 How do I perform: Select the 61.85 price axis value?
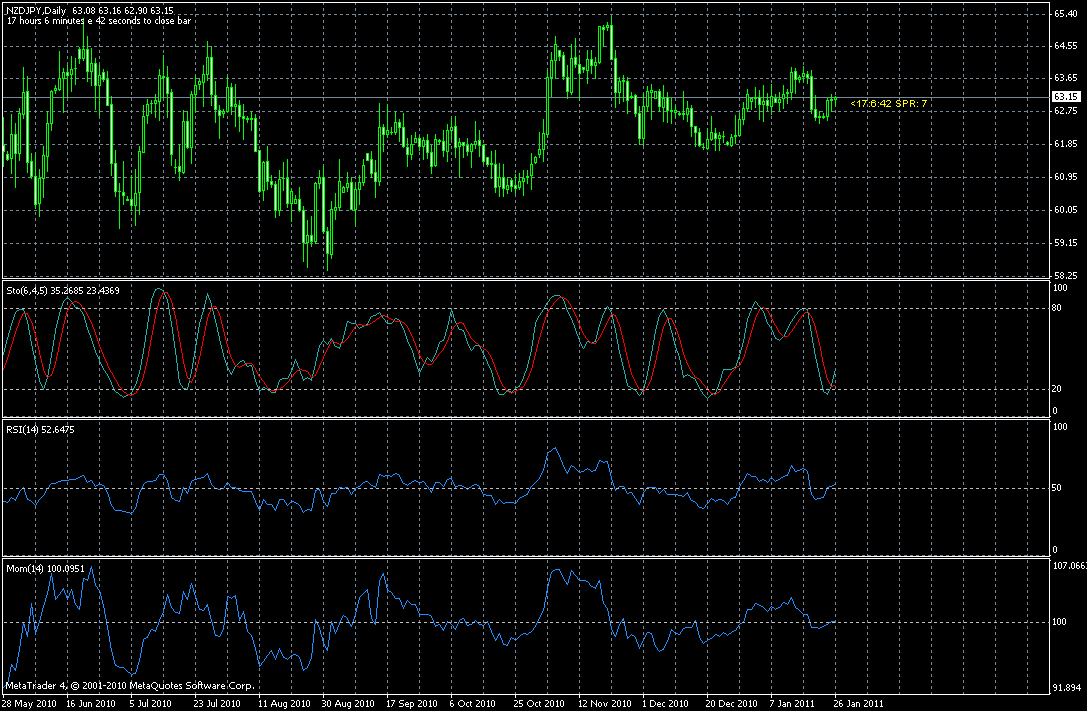(1066, 144)
